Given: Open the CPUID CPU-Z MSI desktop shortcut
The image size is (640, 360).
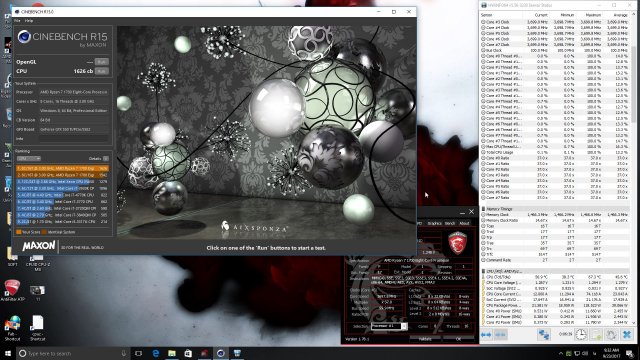Looking at the screenshot, I should click(x=37, y=262).
